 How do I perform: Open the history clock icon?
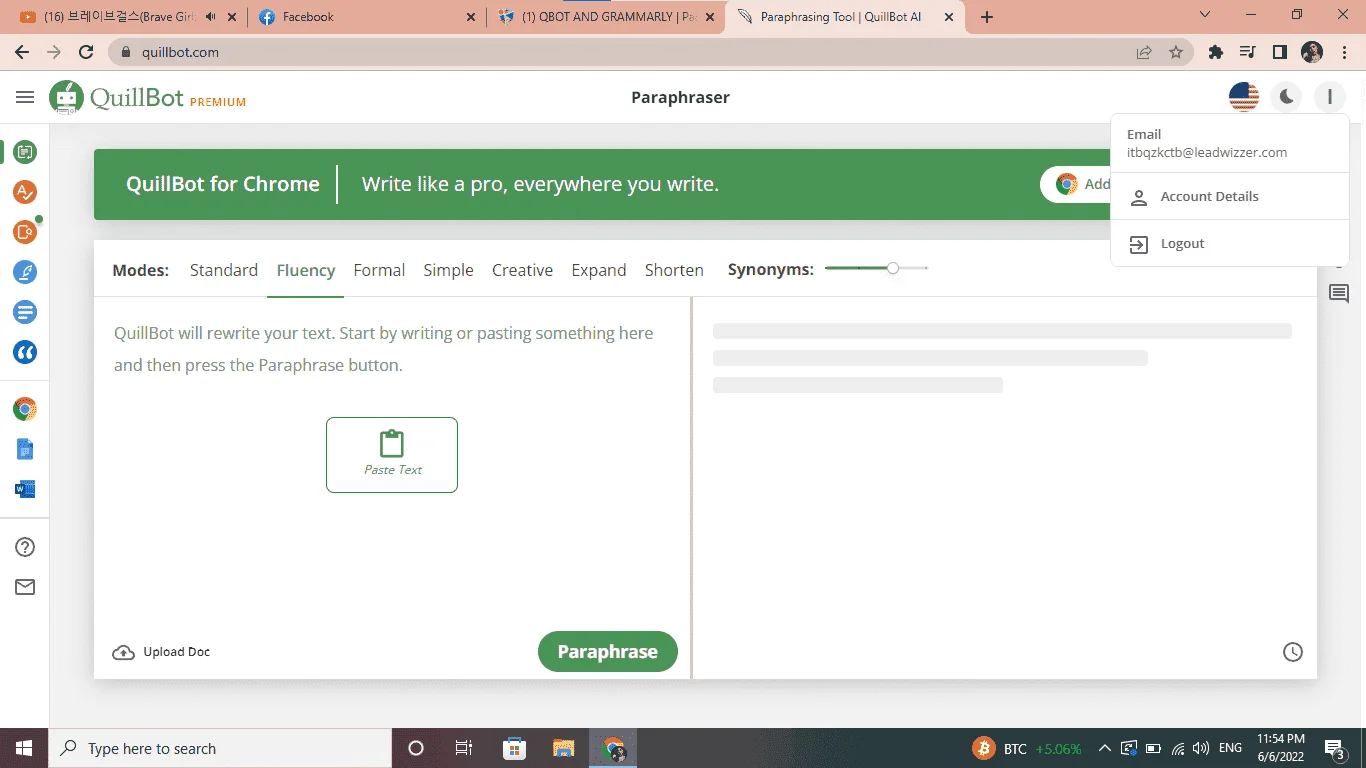[1293, 652]
